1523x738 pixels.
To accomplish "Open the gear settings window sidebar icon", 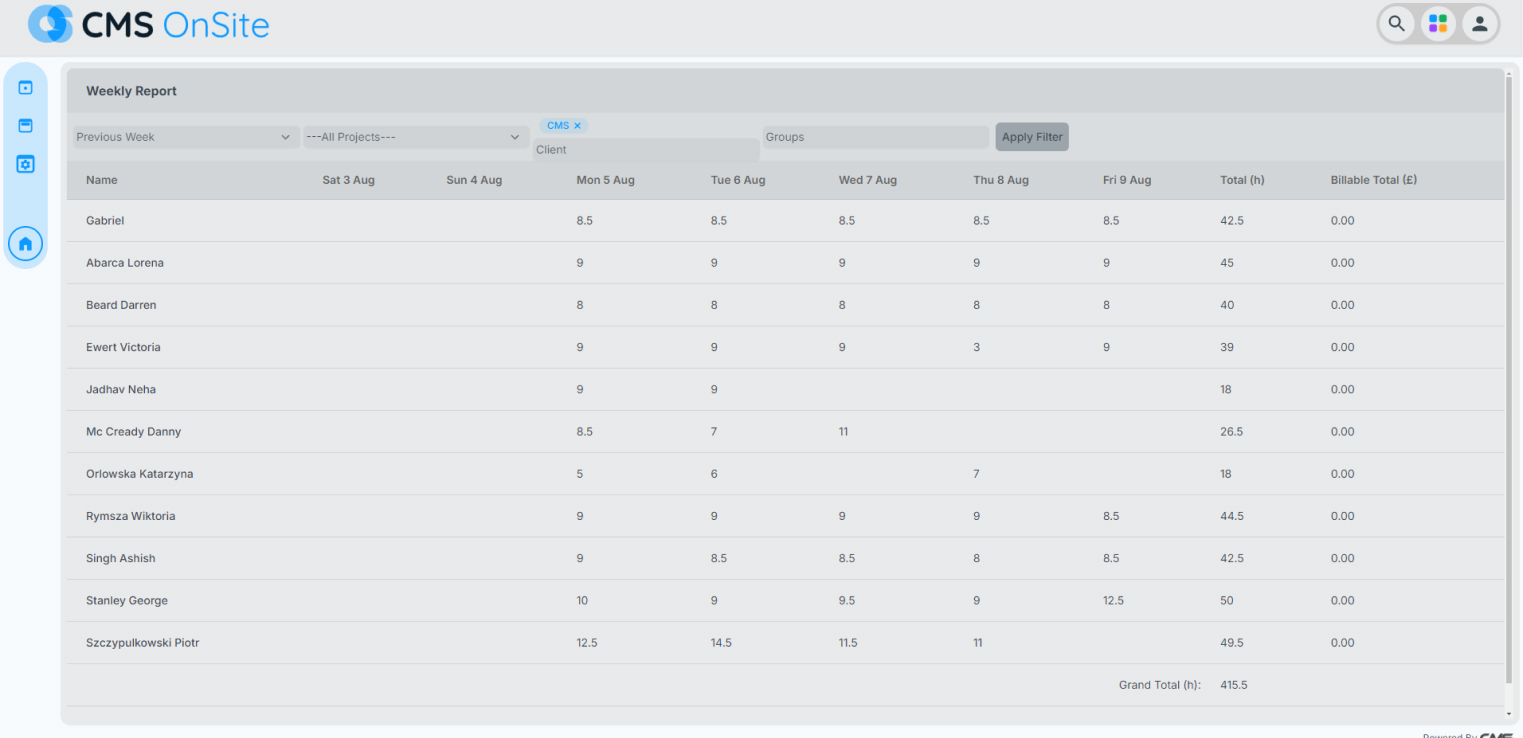I will 26,164.
